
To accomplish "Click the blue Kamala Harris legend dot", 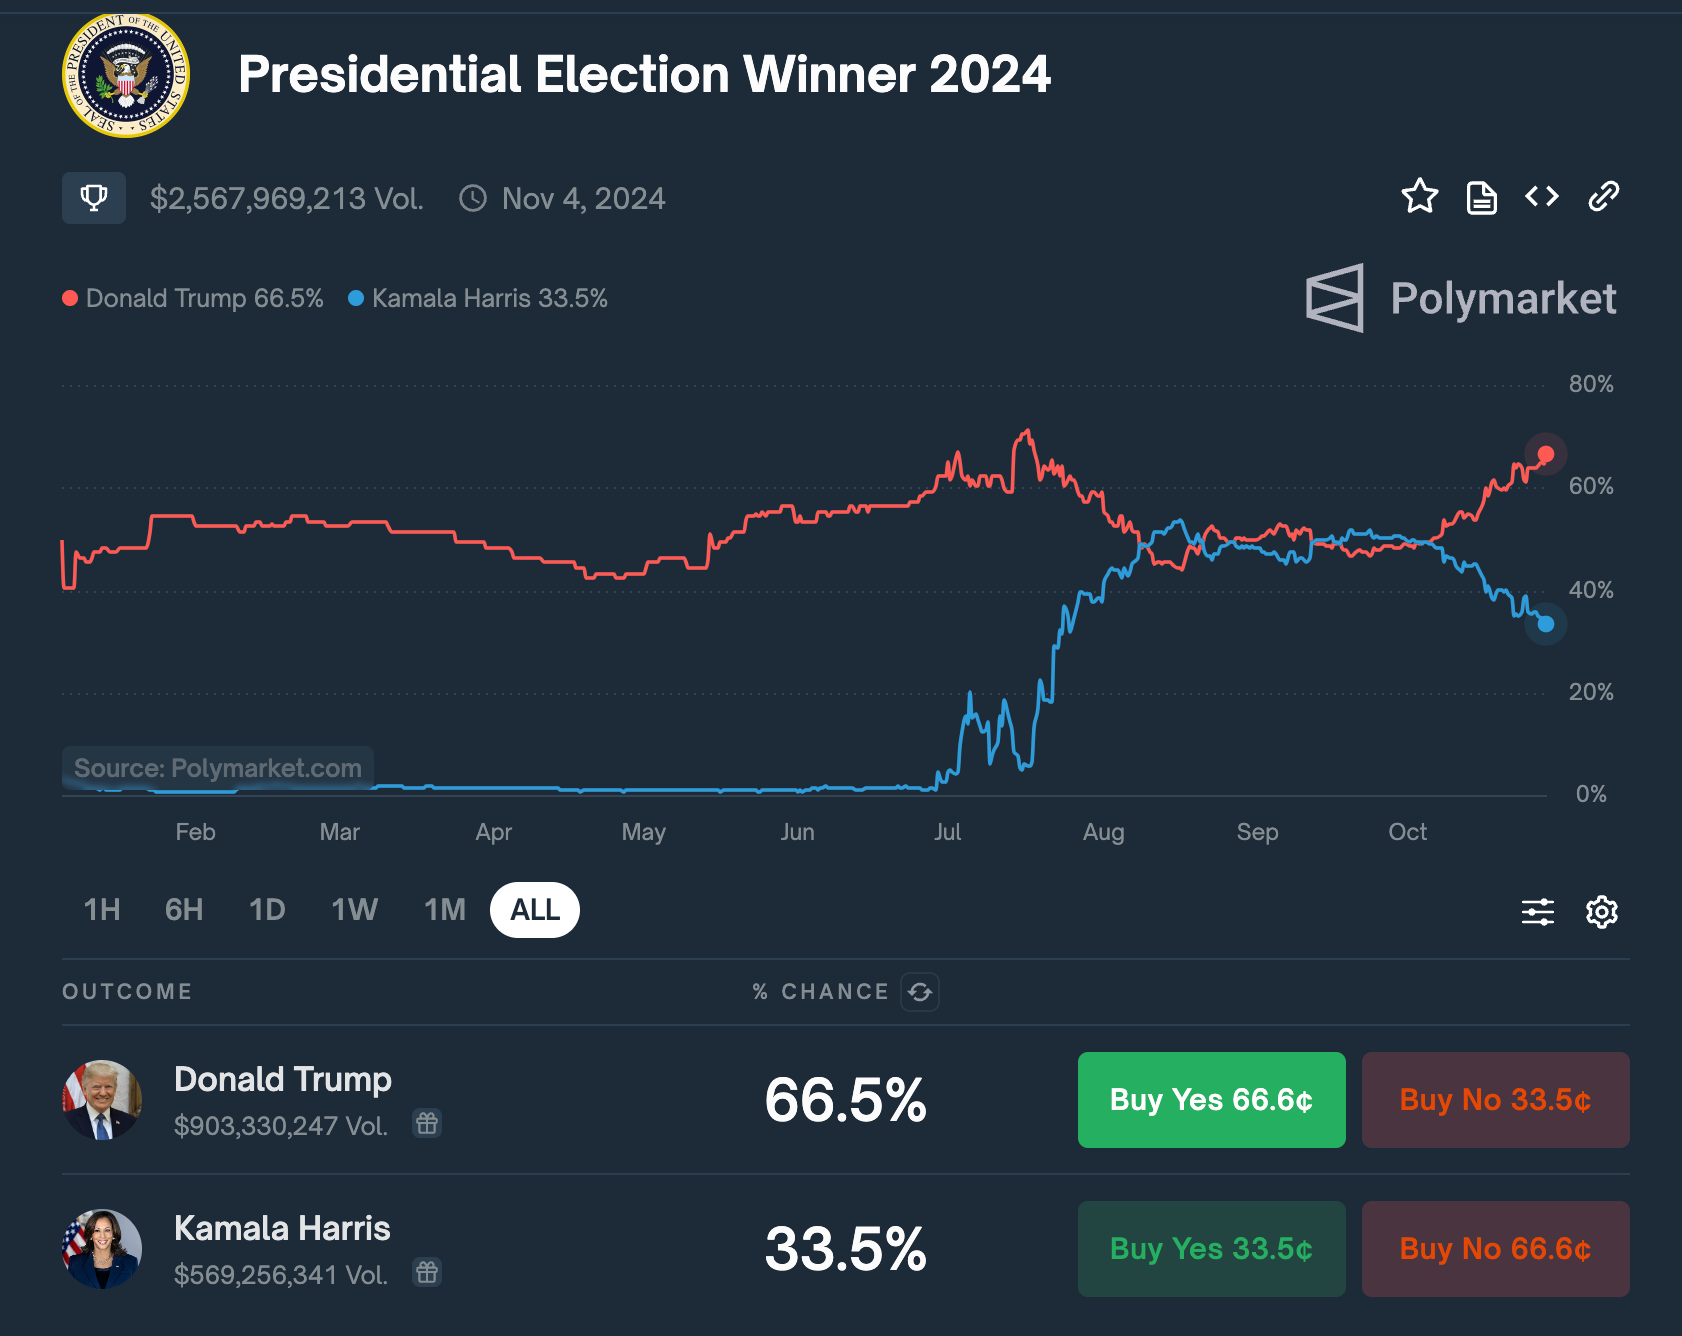I will pyautogui.click(x=356, y=298).
